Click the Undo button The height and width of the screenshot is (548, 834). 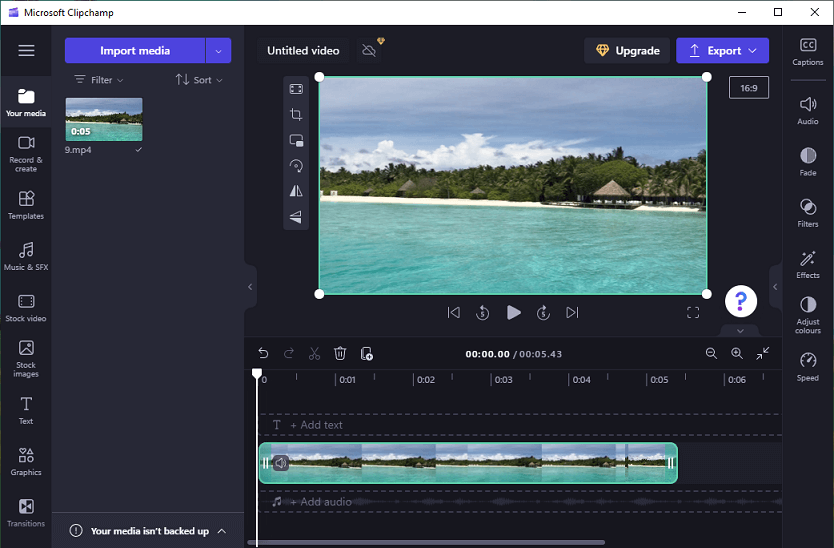click(263, 353)
